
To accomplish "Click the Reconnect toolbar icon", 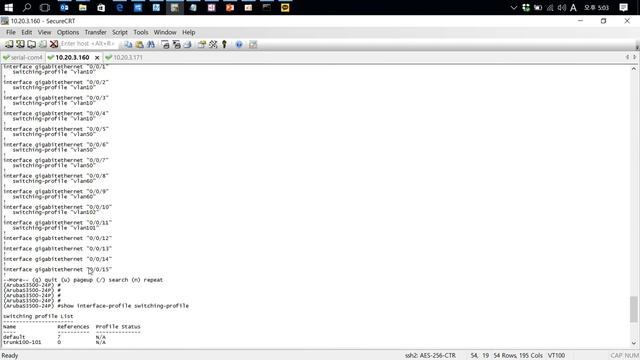I will (42, 44).
